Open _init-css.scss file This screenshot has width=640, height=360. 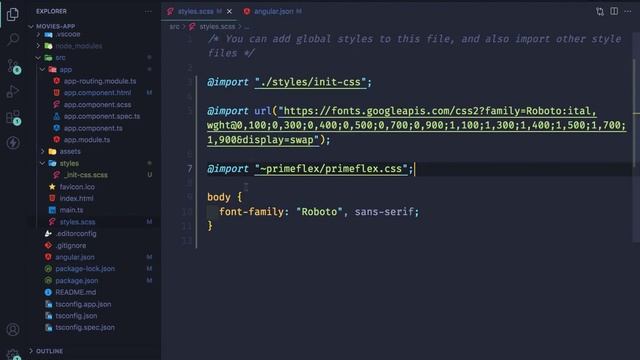pyautogui.click(x=86, y=175)
